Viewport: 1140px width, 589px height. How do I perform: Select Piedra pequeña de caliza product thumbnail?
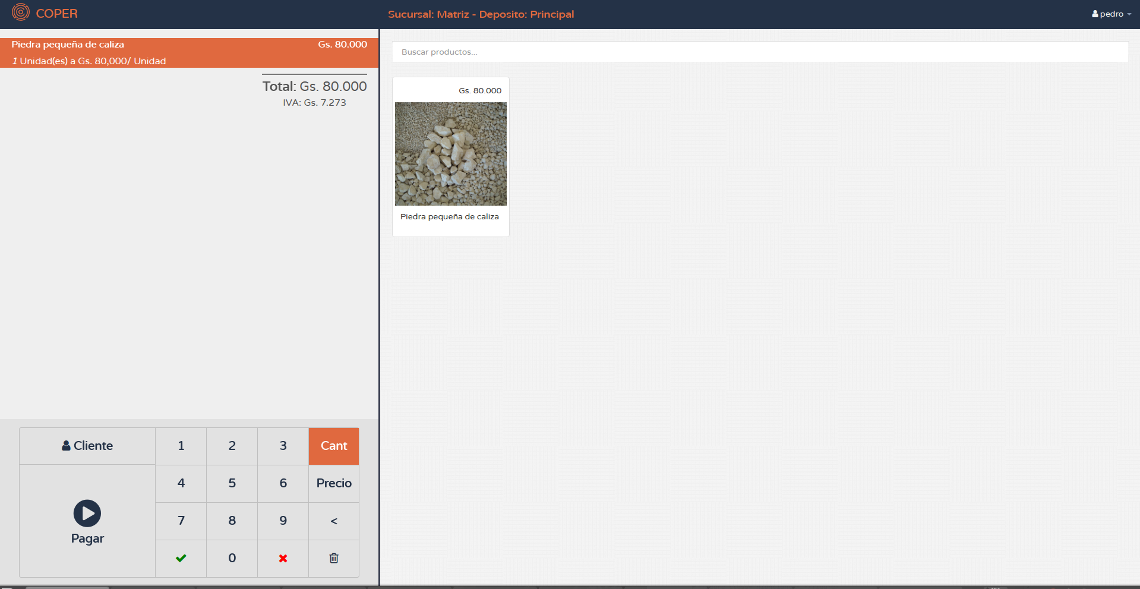(451, 154)
